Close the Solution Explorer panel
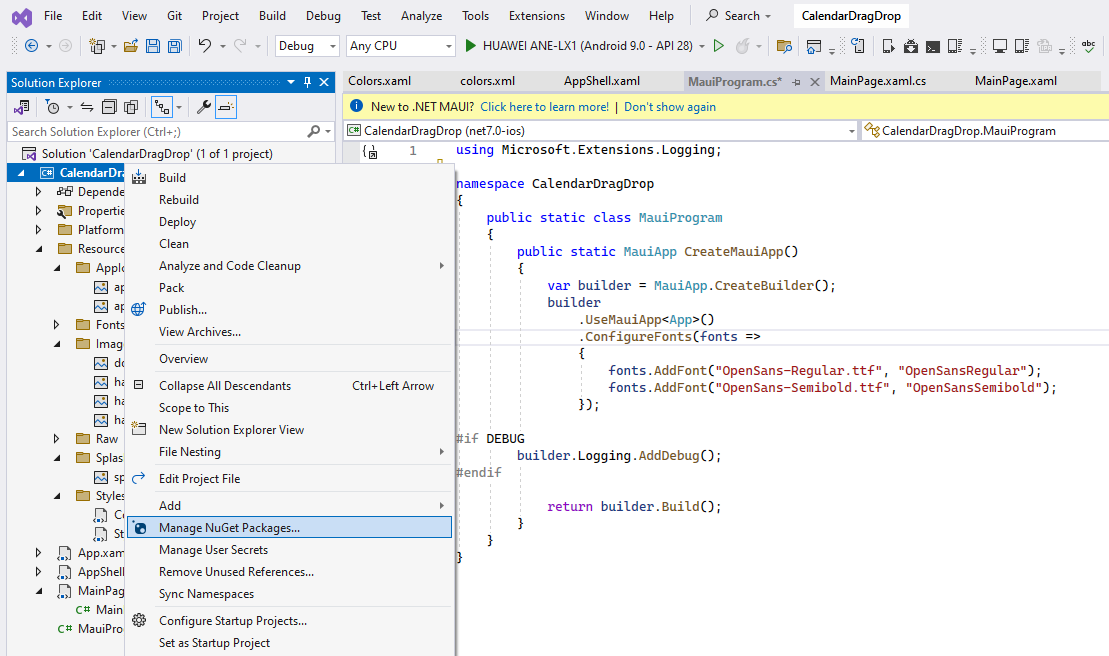The width and height of the screenshot is (1109, 656). click(324, 82)
